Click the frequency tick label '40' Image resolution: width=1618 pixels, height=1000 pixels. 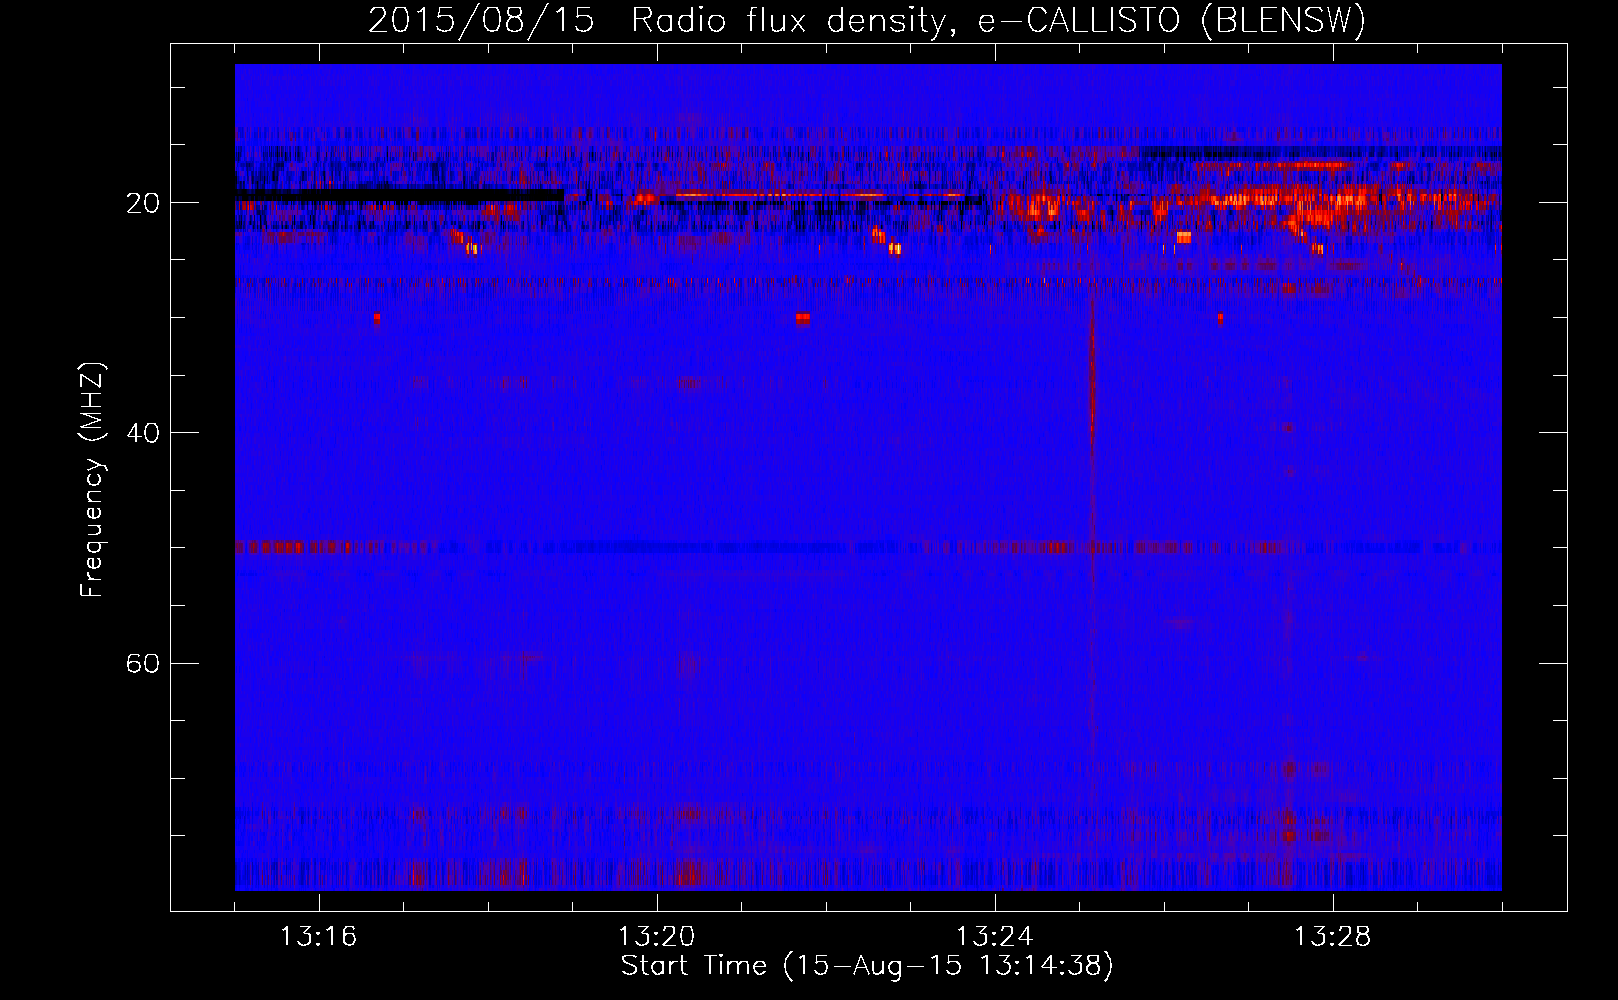point(143,433)
